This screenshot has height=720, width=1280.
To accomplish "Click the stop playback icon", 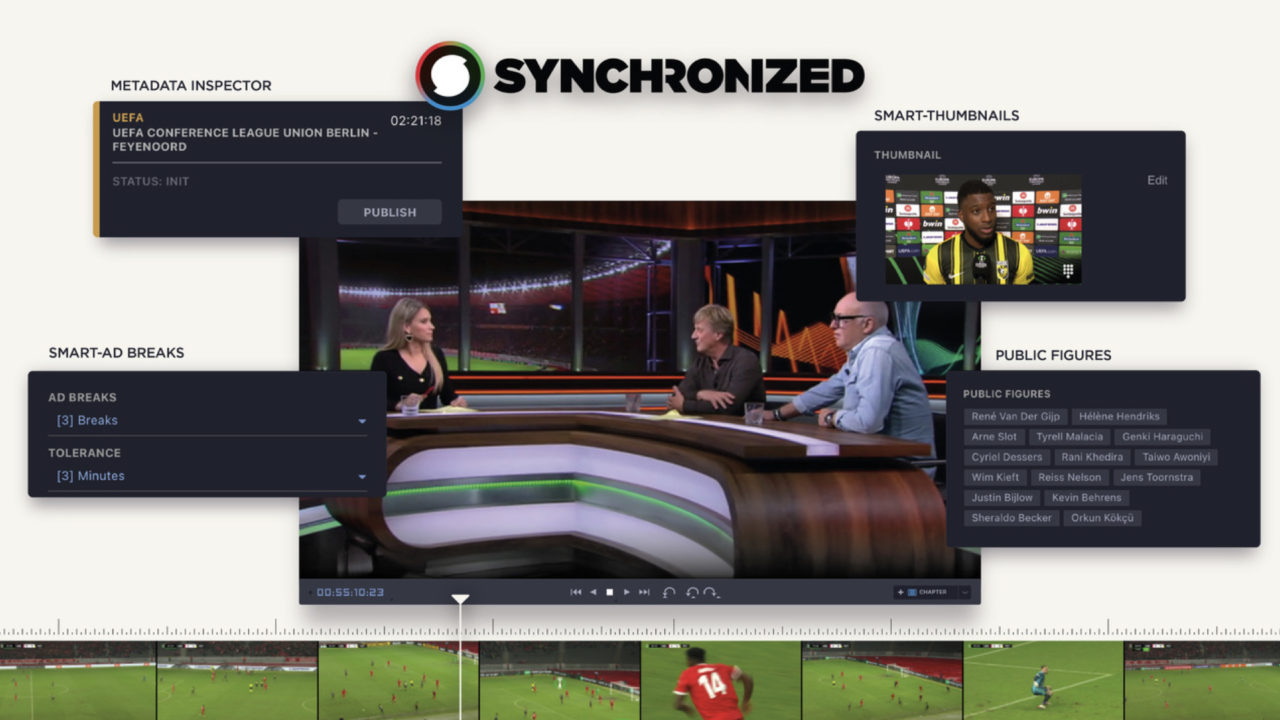I will pos(610,591).
